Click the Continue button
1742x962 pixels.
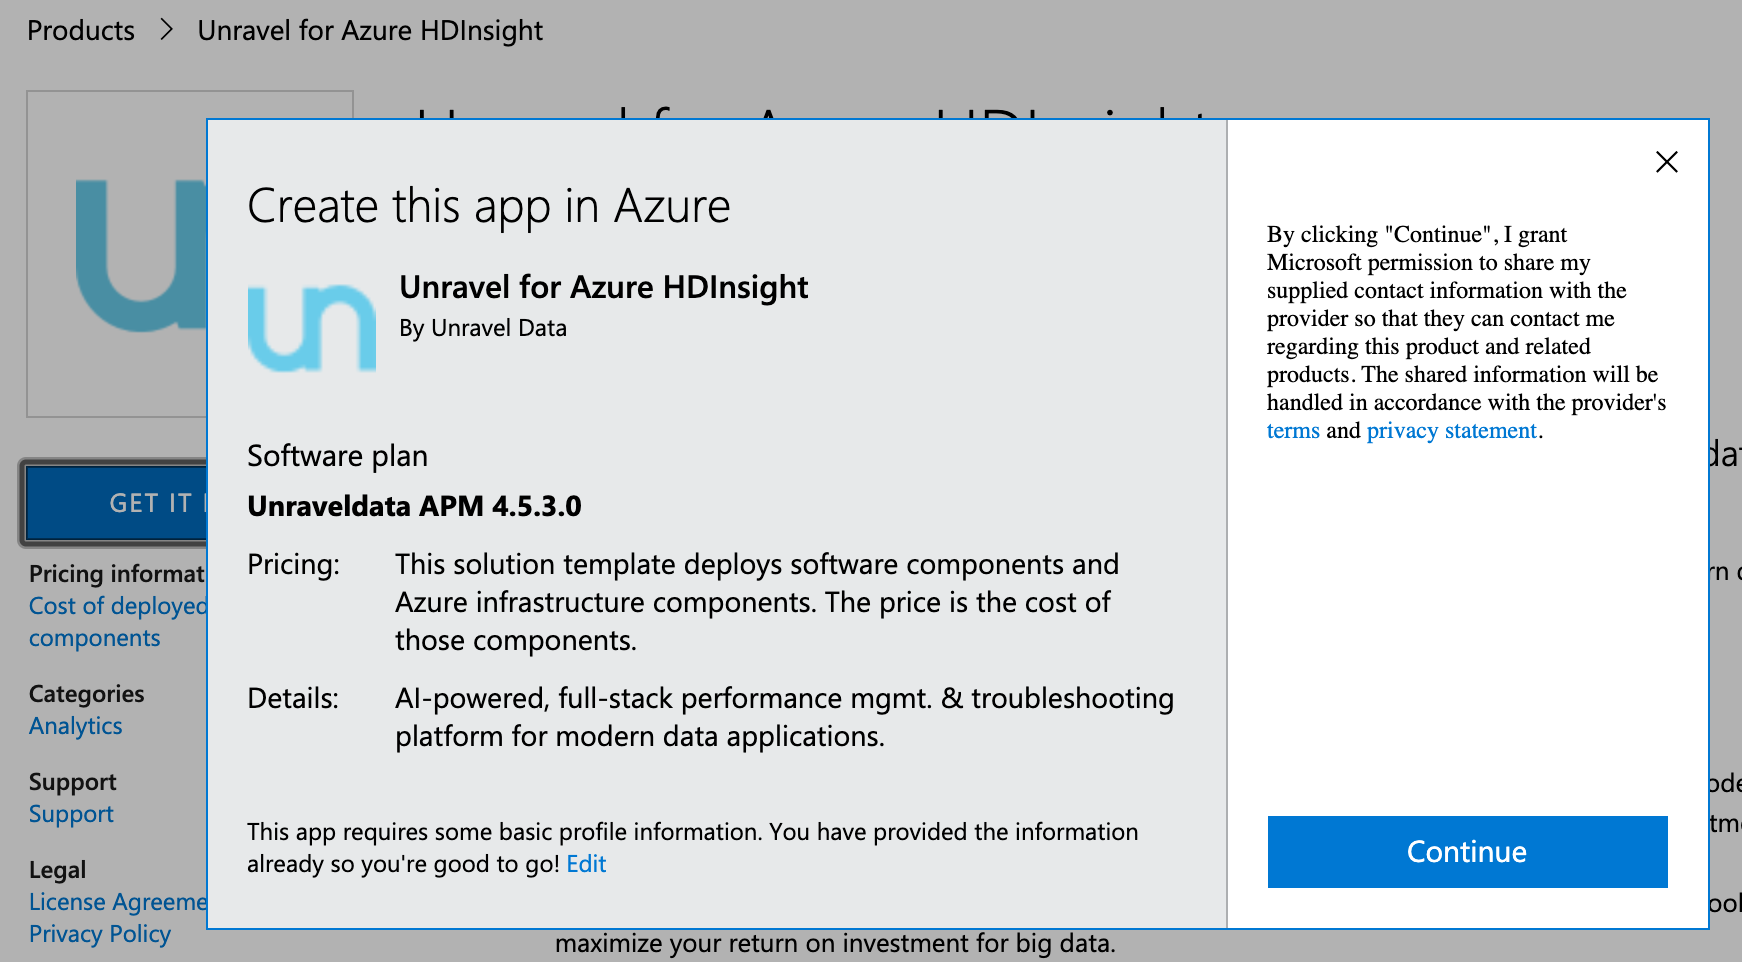(1467, 851)
